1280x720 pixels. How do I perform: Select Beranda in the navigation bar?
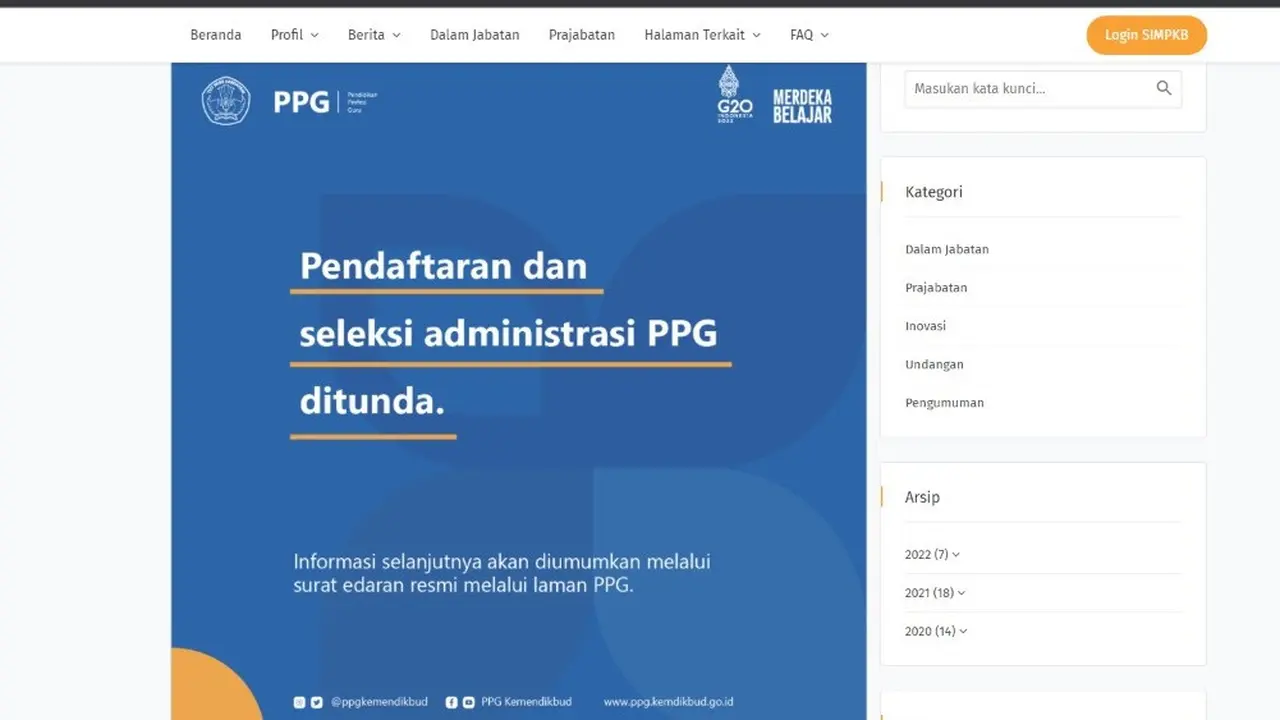point(215,34)
